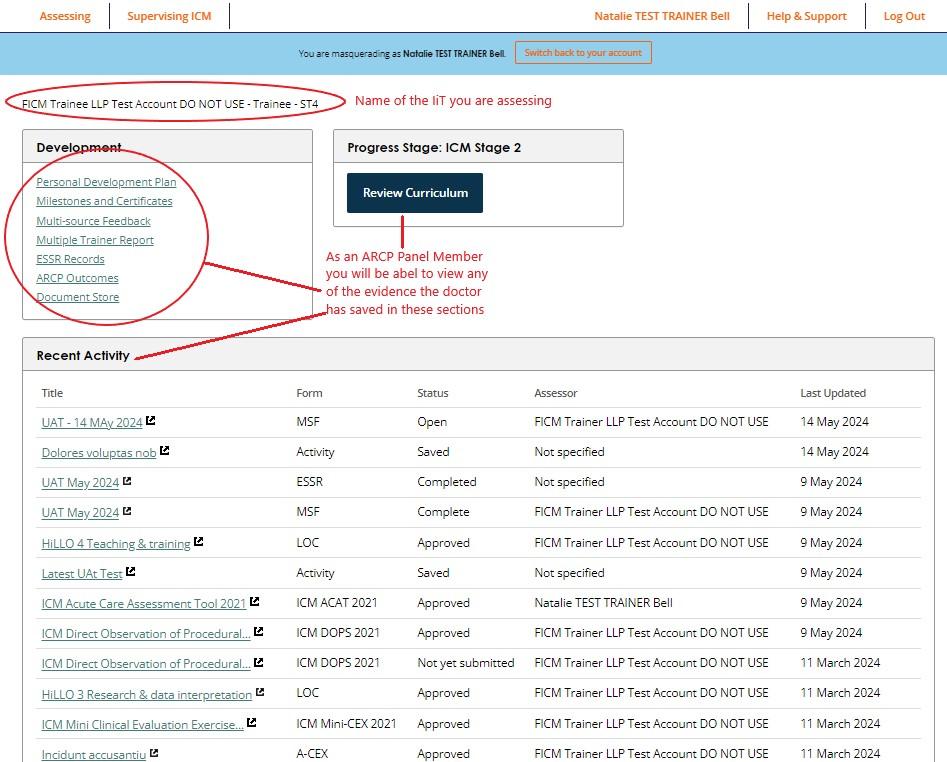The width and height of the screenshot is (947, 762).
Task: Open Help & Support
Action: (x=806, y=16)
